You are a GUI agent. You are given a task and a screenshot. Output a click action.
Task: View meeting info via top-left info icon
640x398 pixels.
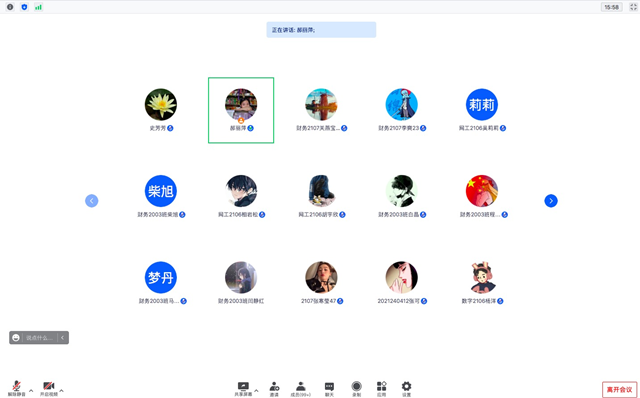(10, 7)
